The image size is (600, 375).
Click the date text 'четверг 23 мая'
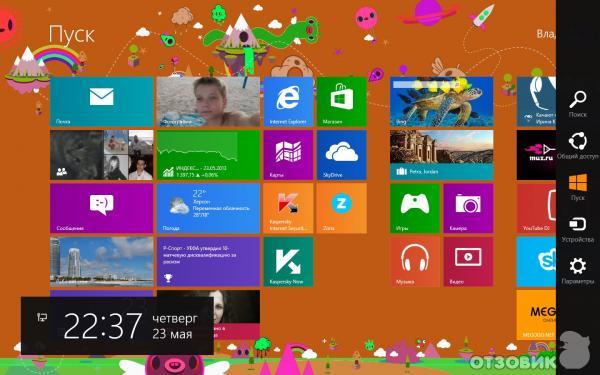tap(175, 326)
